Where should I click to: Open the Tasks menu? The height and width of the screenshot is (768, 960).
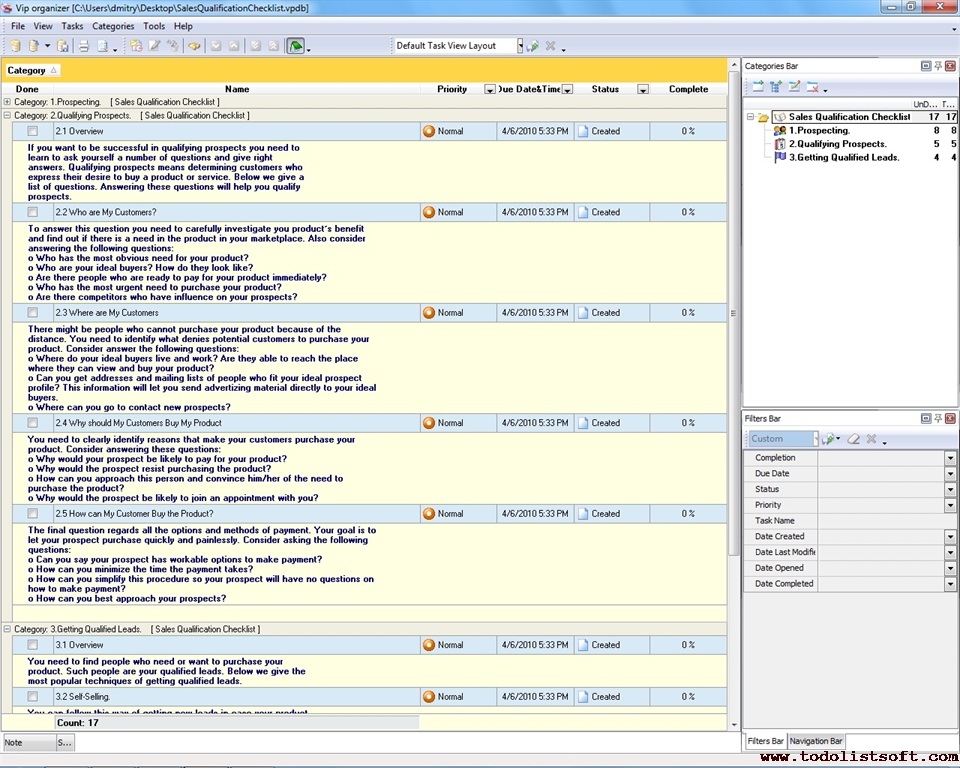72,26
